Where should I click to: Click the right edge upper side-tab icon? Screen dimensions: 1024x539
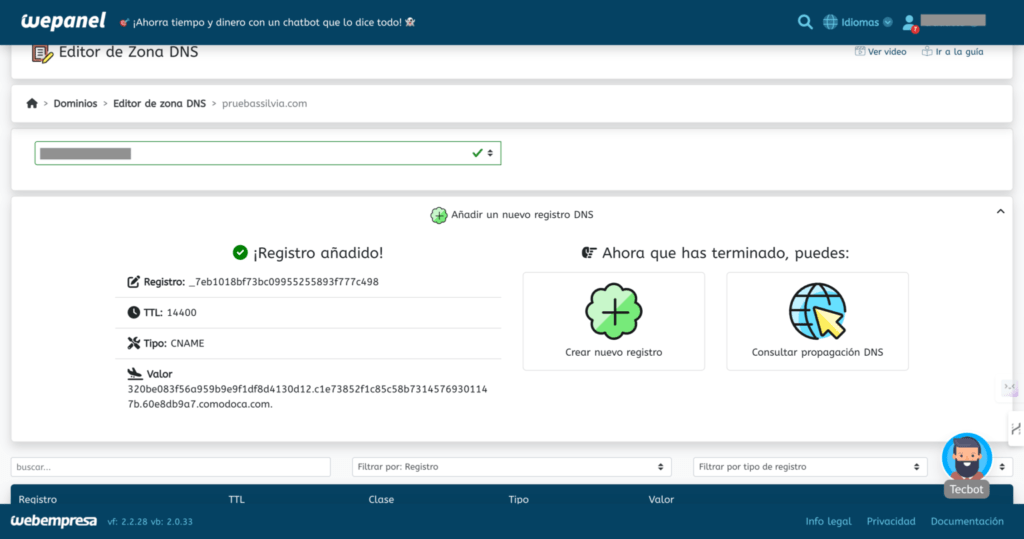pos(1010,388)
